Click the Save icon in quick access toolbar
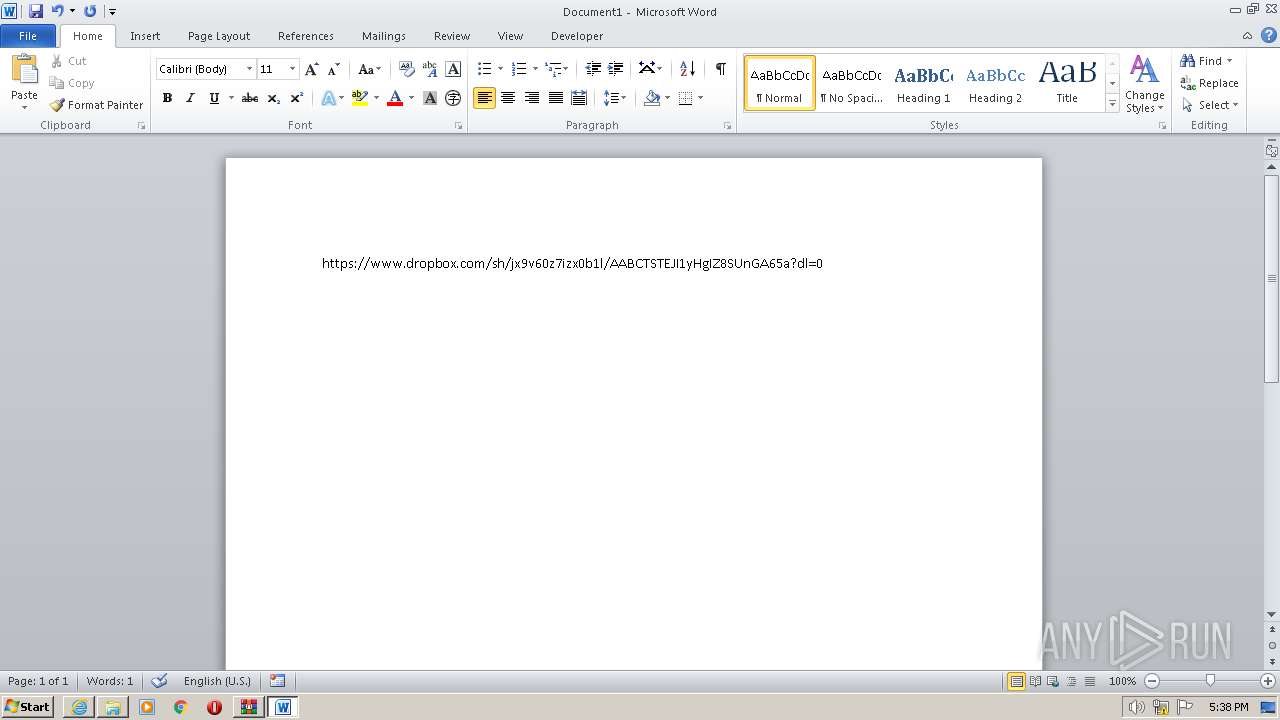1280x720 pixels. tap(36, 11)
